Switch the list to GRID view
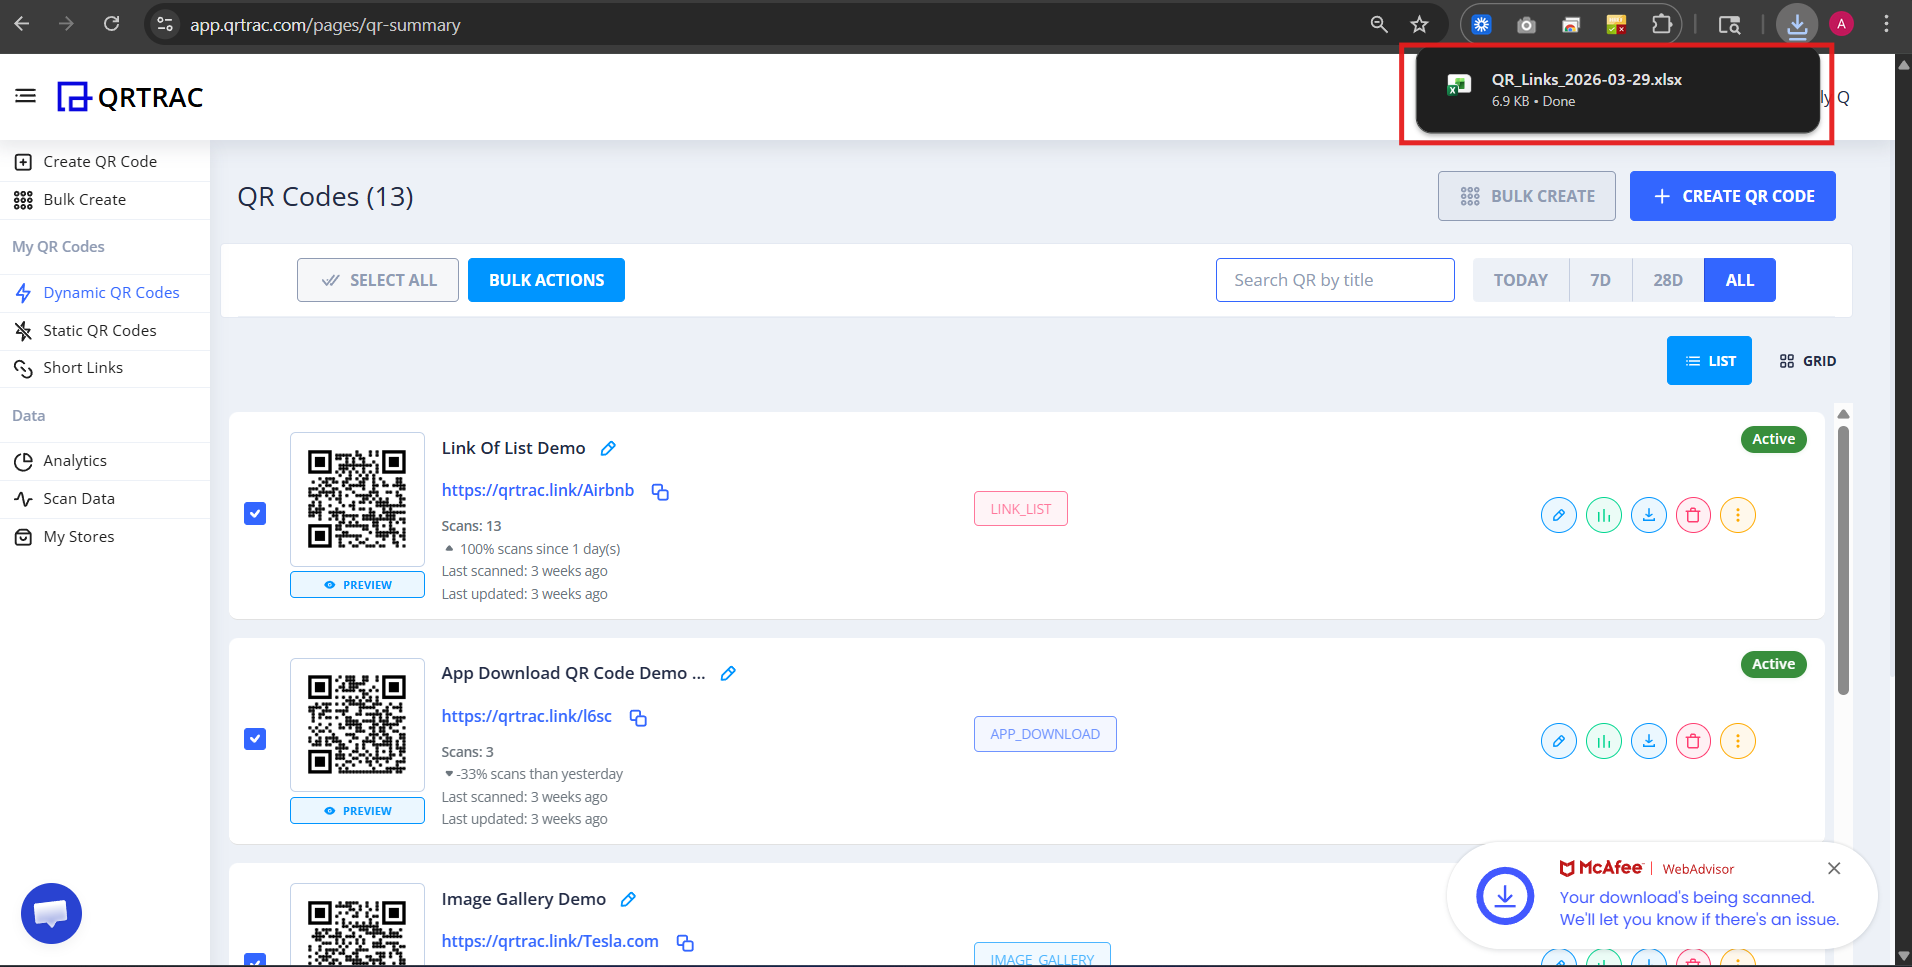The width and height of the screenshot is (1912, 967). tap(1808, 360)
